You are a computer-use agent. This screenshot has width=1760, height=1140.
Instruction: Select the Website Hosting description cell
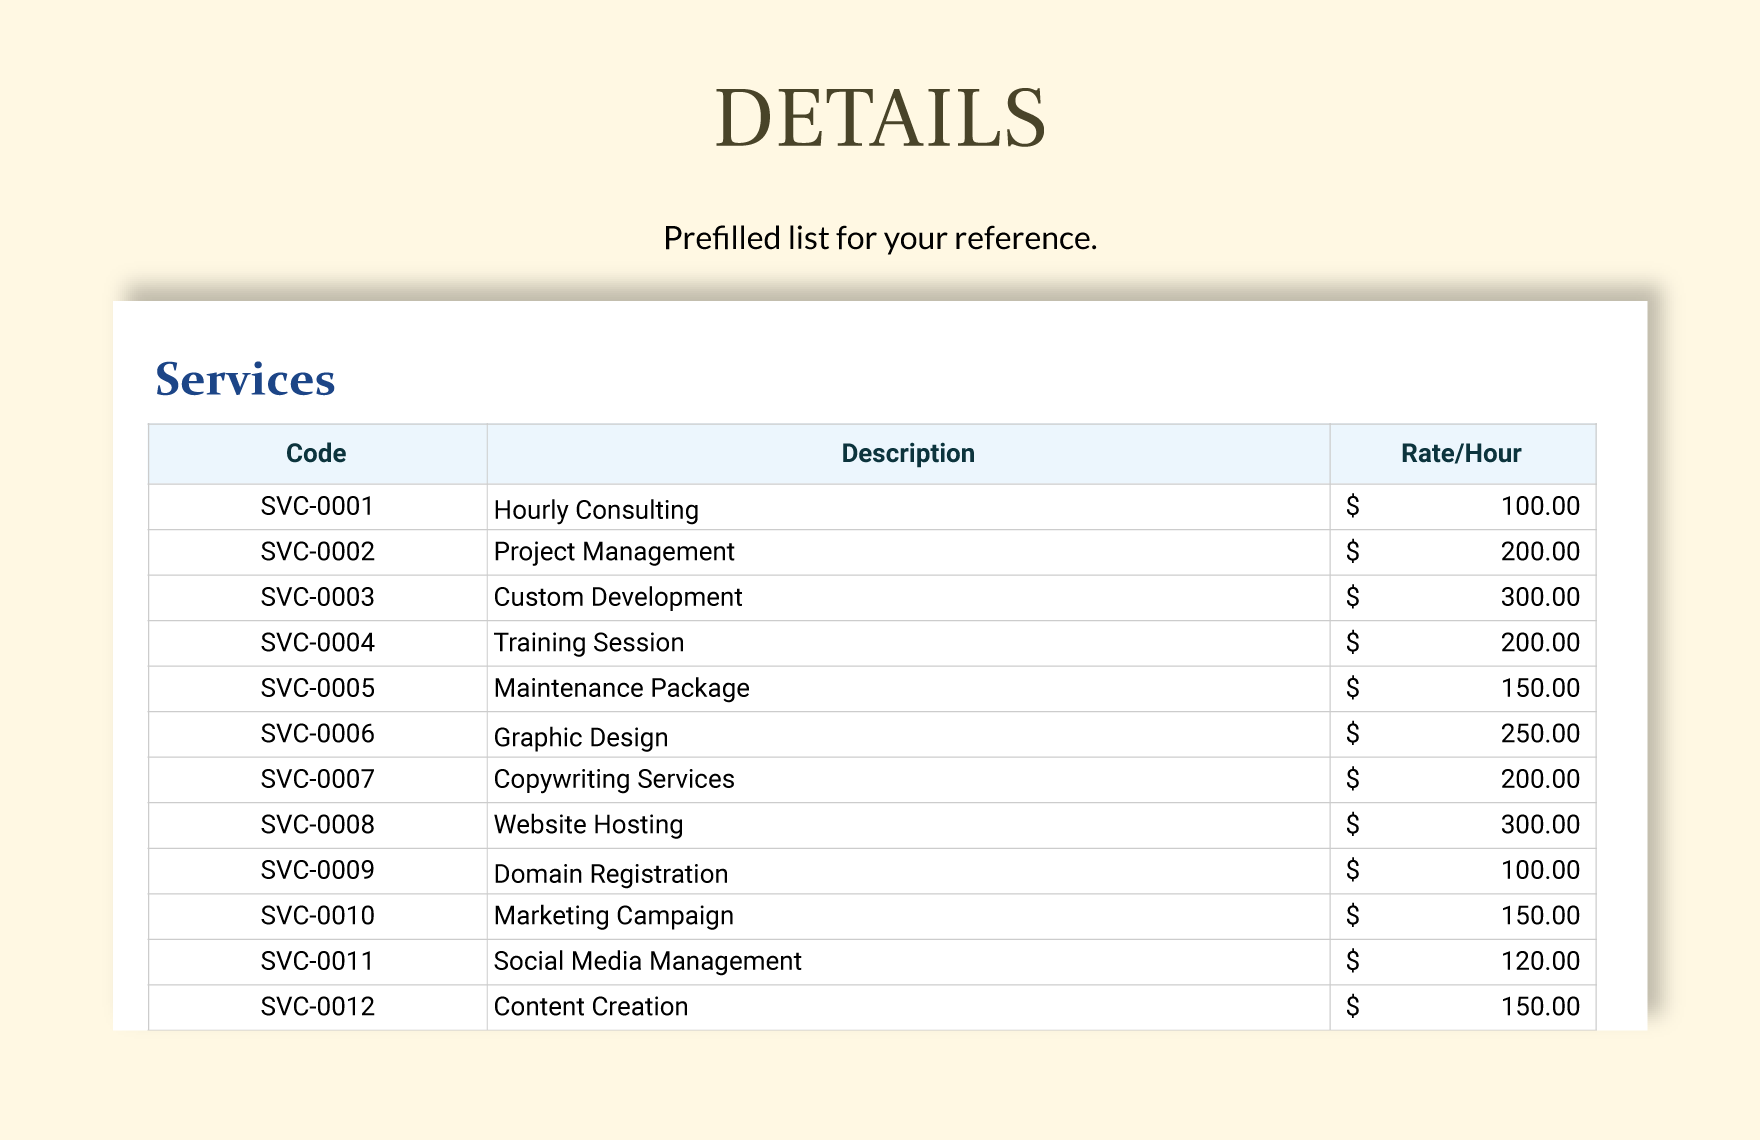(x=588, y=825)
